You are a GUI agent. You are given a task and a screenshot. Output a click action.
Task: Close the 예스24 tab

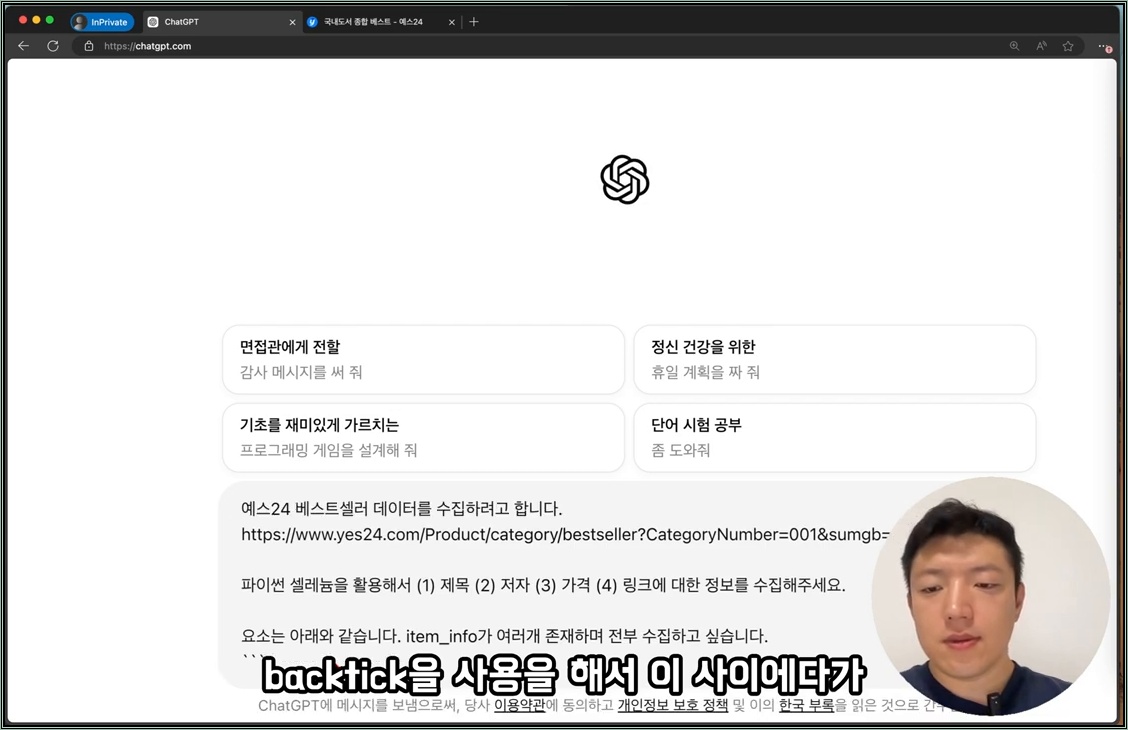pyautogui.click(x=452, y=22)
